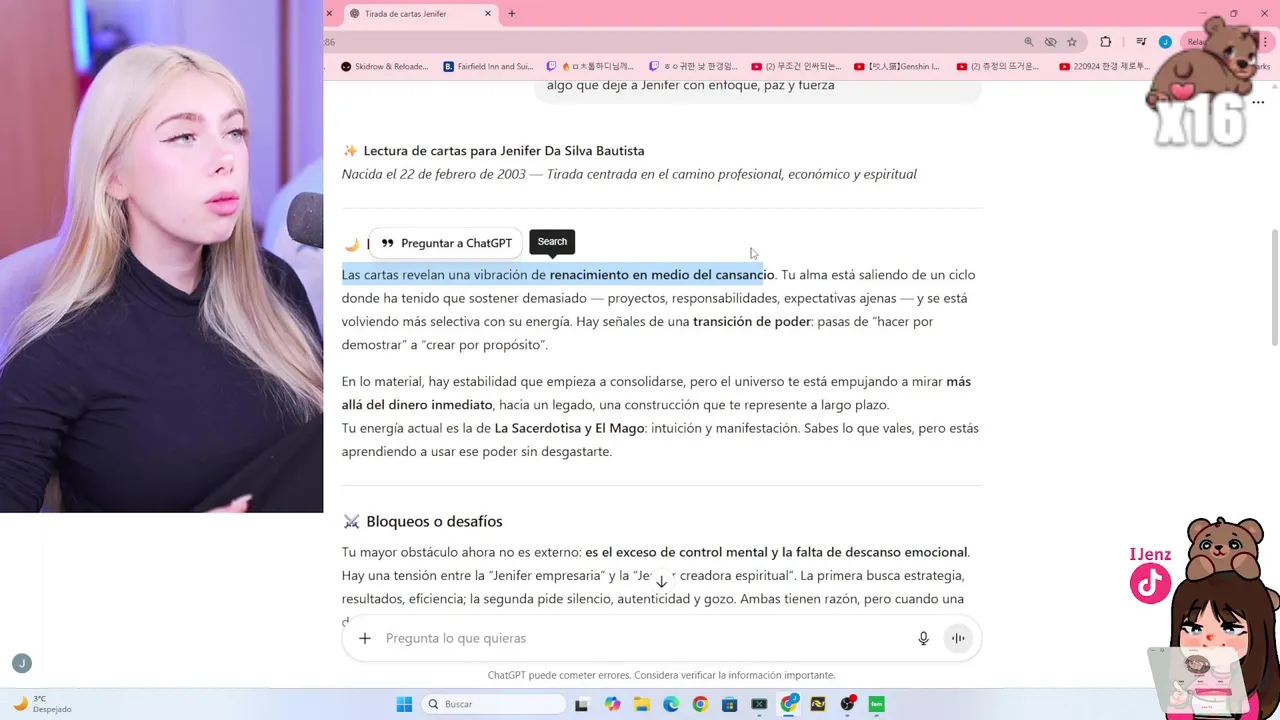Viewport: 1280px width, 720px height.
Task: Start voice mode with the waveform icon
Action: [x=958, y=638]
